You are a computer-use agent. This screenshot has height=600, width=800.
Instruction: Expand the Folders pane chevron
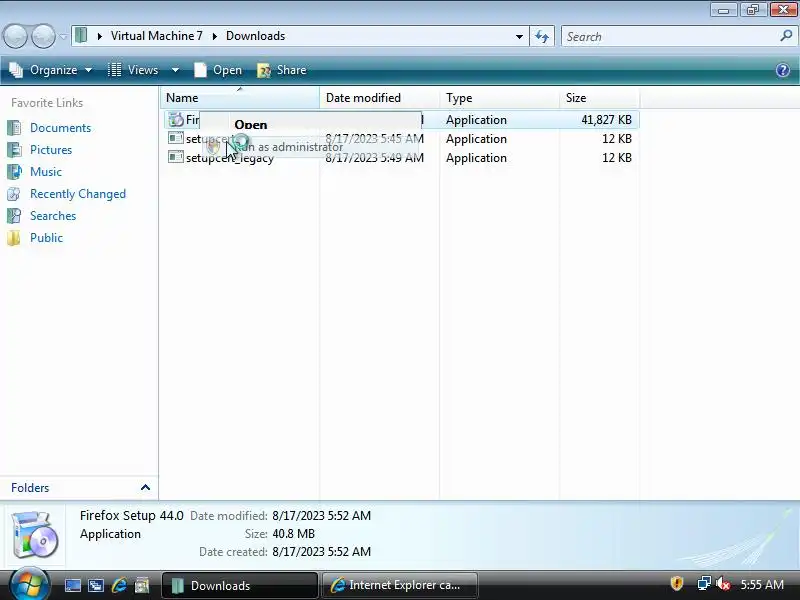point(145,487)
